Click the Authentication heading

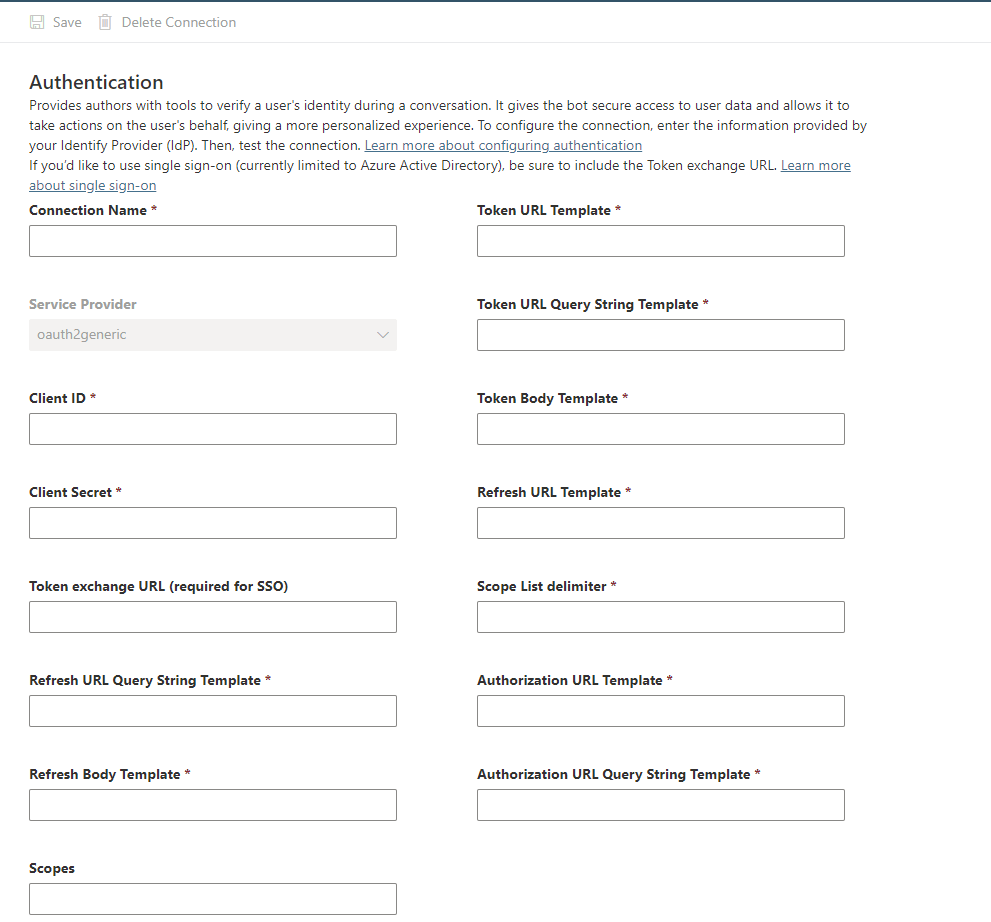tap(96, 82)
